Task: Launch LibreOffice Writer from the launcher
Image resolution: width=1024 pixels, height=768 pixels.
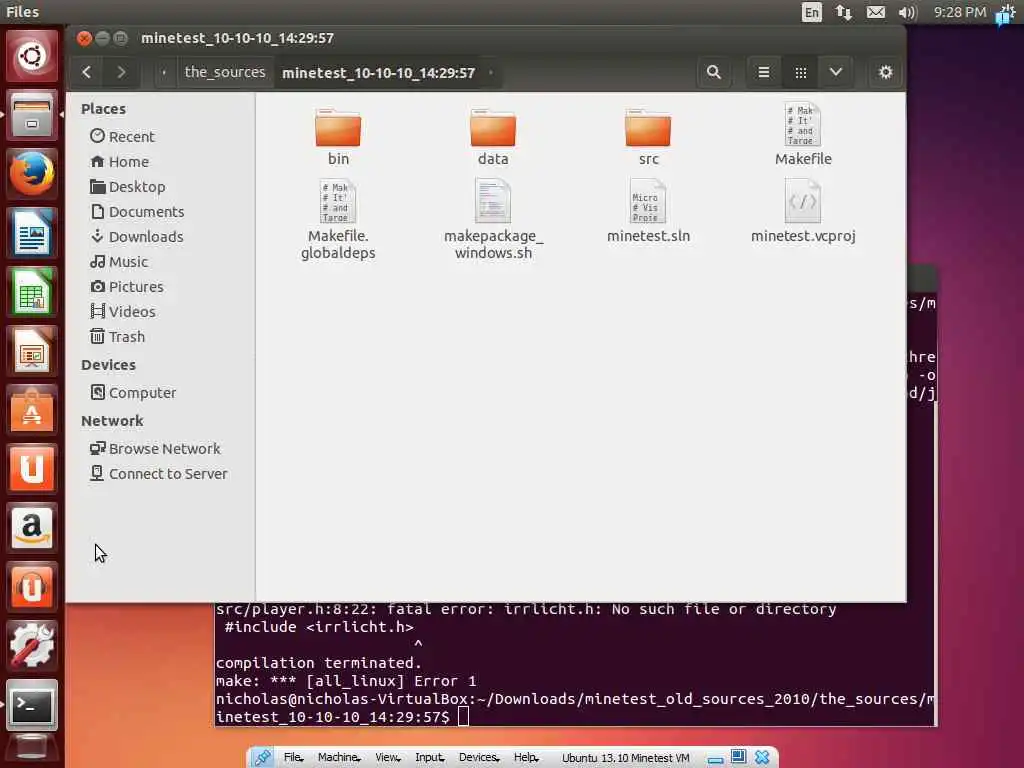Action: coord(32,232)
